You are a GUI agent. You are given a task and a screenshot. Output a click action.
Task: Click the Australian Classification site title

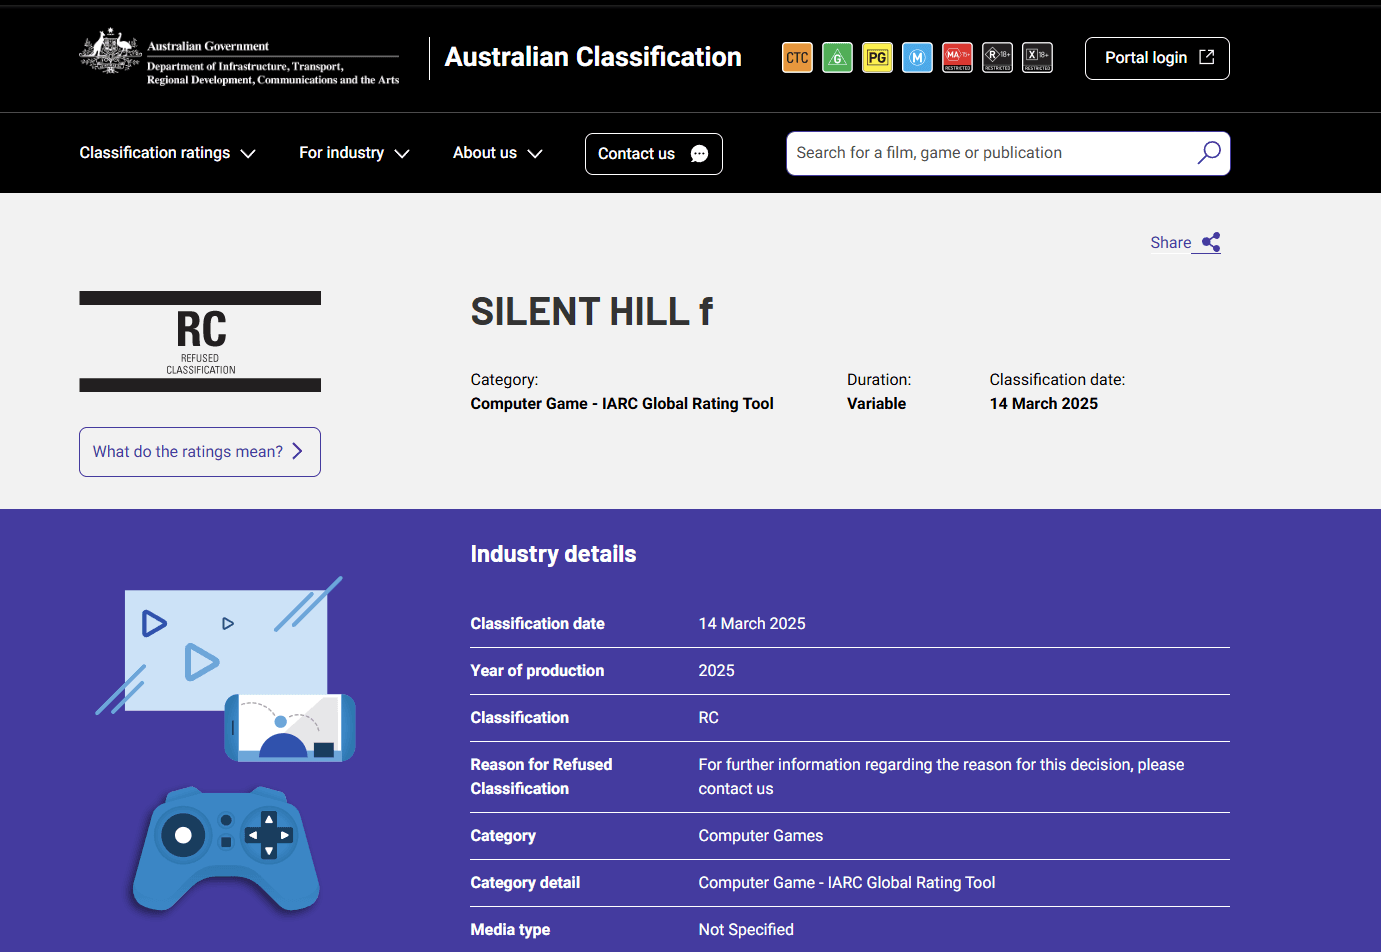[593, 57]
